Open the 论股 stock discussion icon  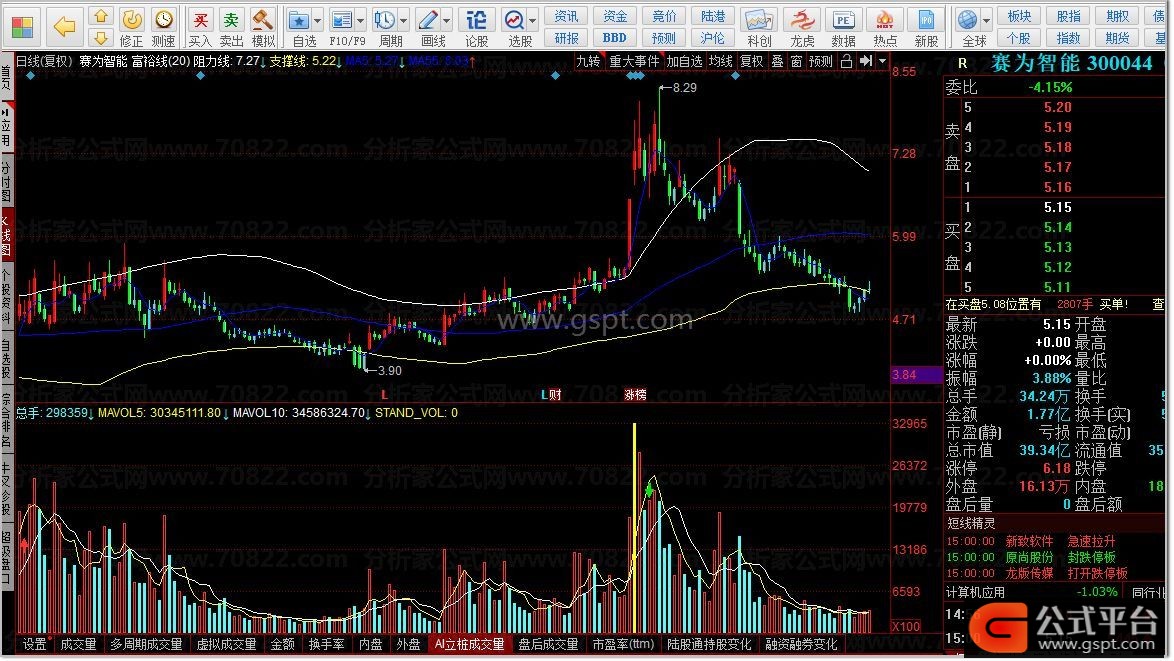(x=476, y=28)
